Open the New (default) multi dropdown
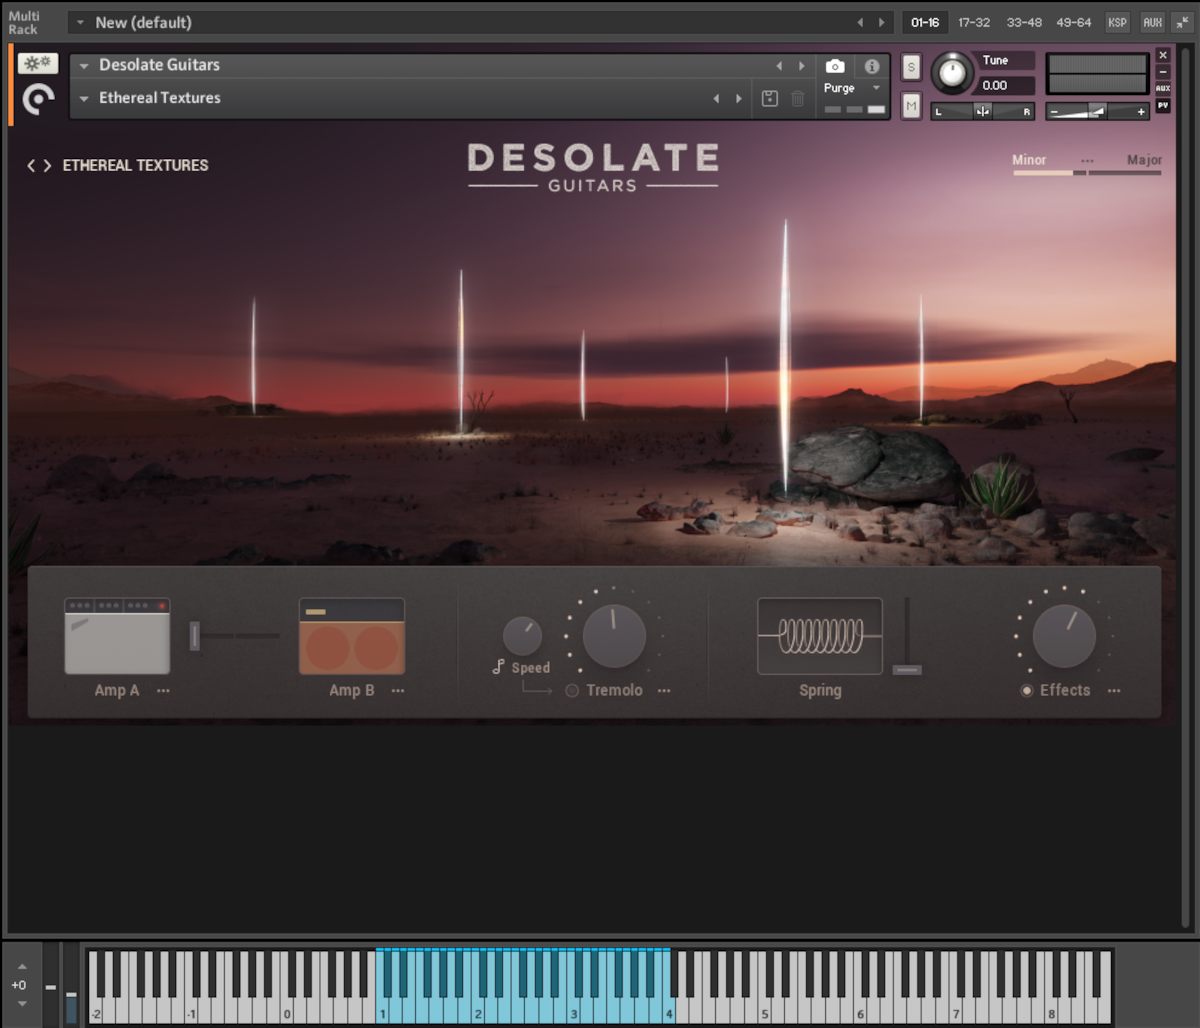1200x1028 pixels. click(81, 22)
